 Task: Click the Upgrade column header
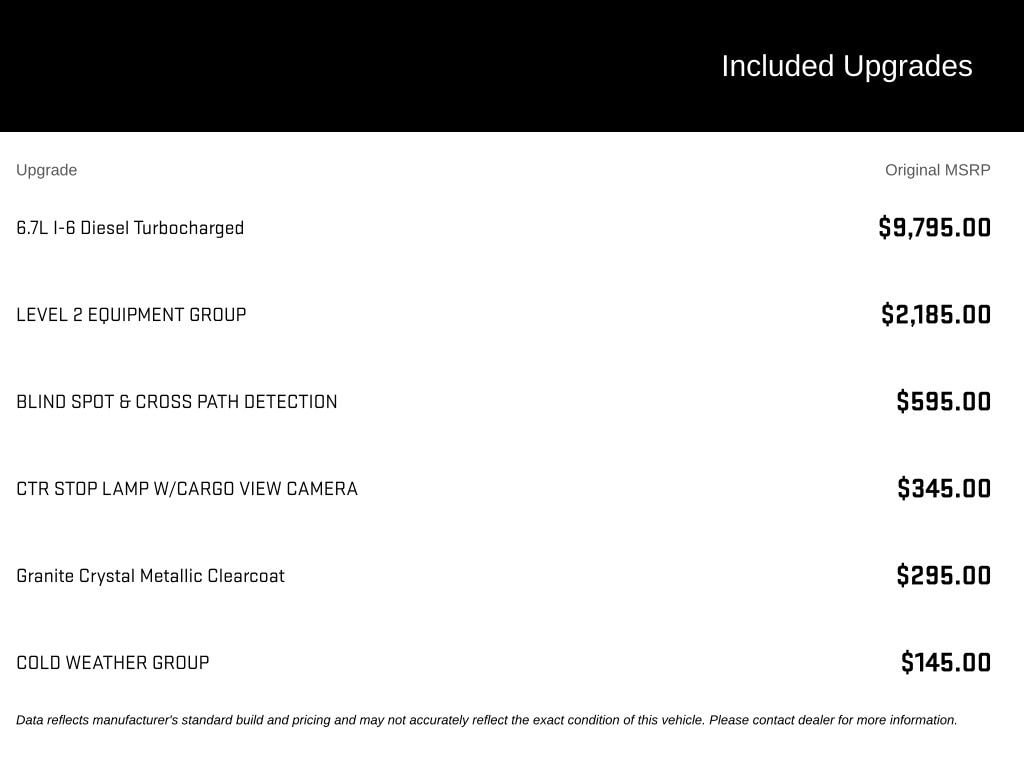click(46, 170)
